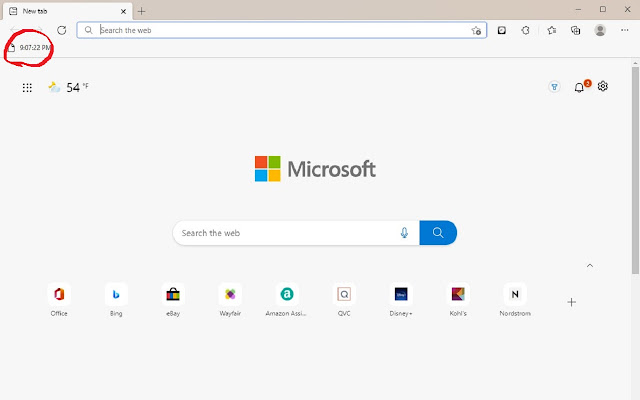Close the New tab tab
Viewport: 640px width, 400px height.
123,11
